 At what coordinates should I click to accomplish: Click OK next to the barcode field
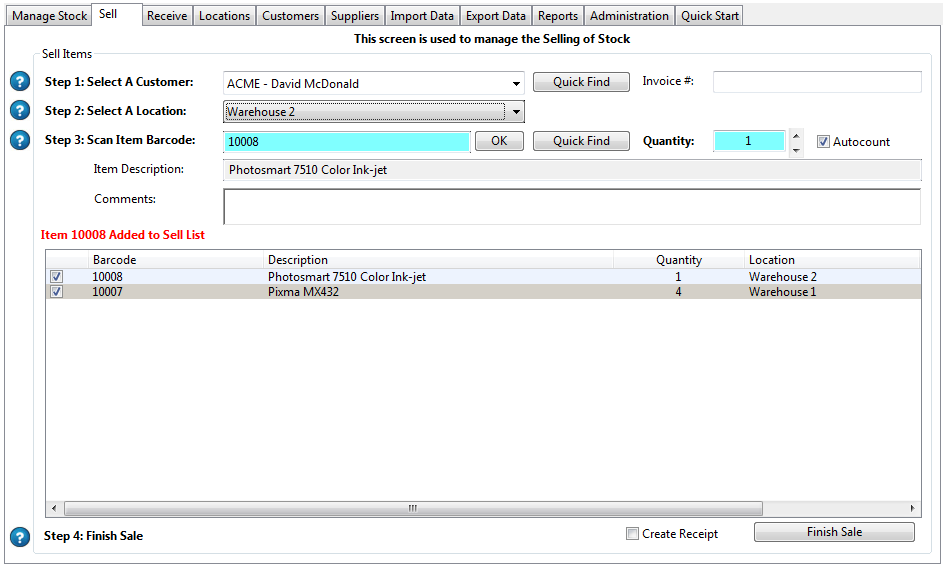(499, 141)
